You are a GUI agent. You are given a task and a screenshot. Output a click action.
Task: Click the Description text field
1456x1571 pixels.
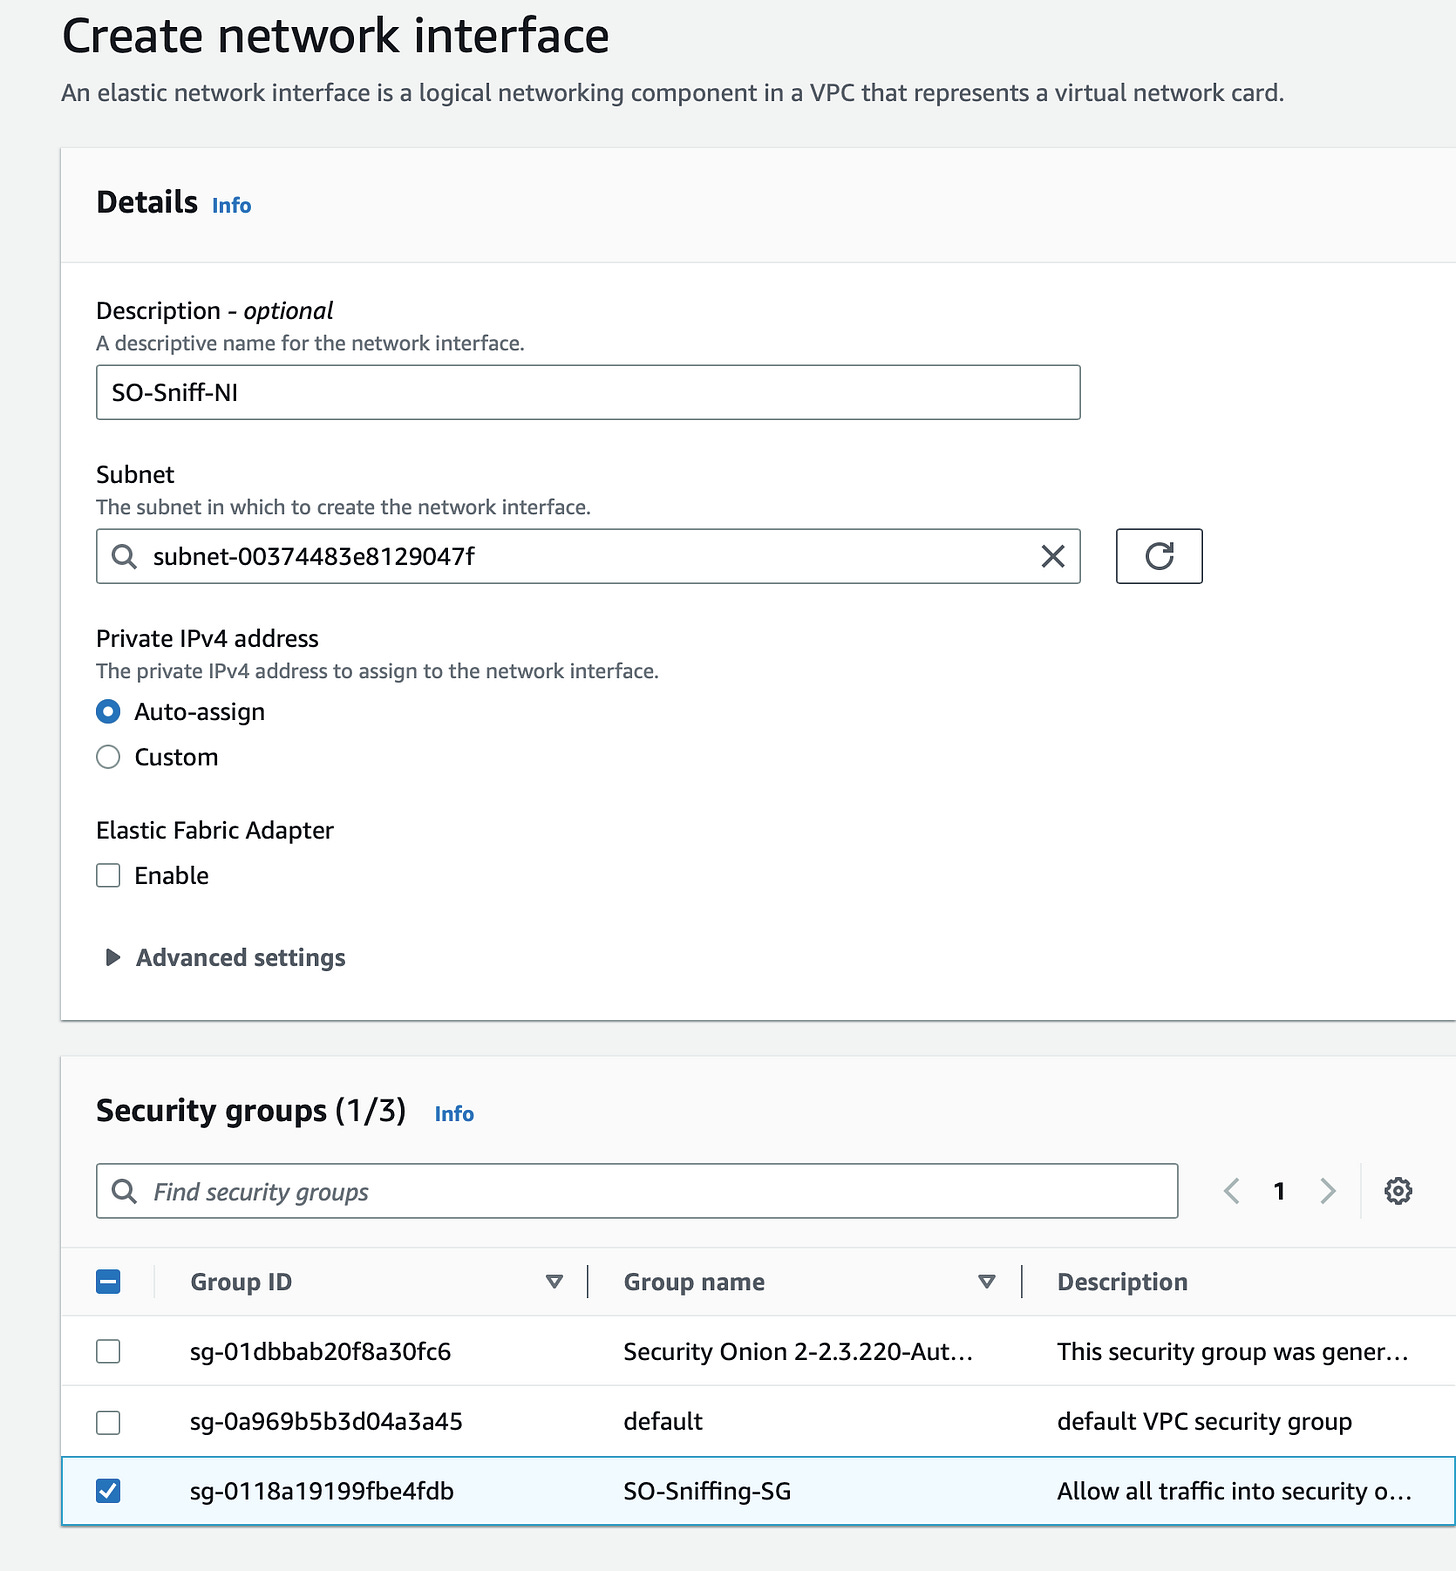(x=588, y=392)
